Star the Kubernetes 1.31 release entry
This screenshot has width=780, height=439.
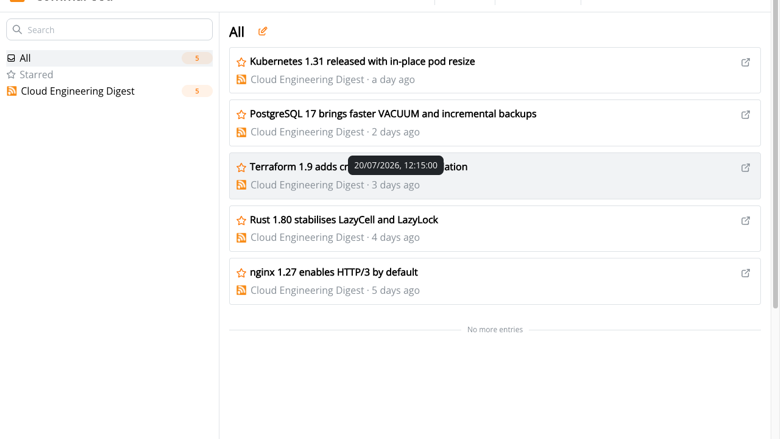point(241,62)
